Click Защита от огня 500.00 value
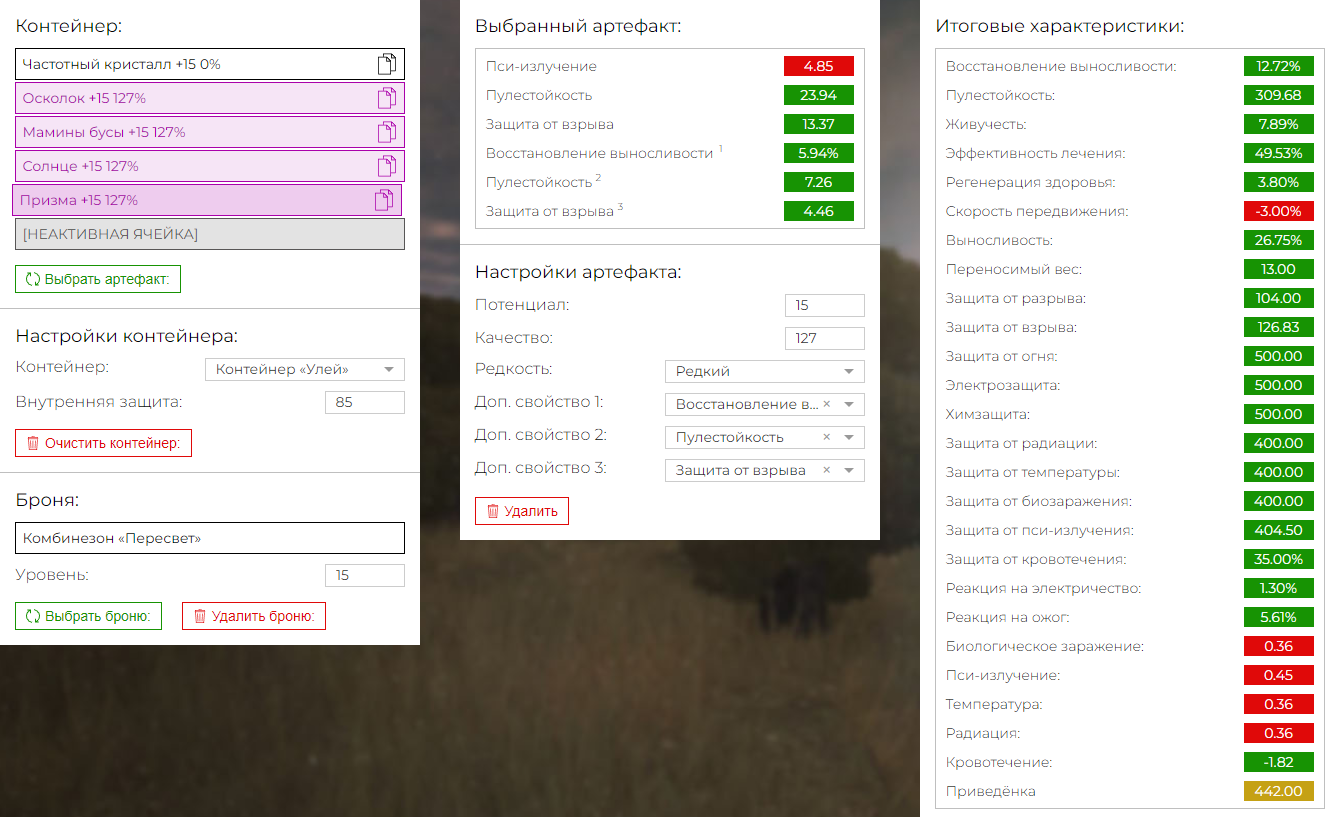 pyautogui.click(x=1279, y=357)
